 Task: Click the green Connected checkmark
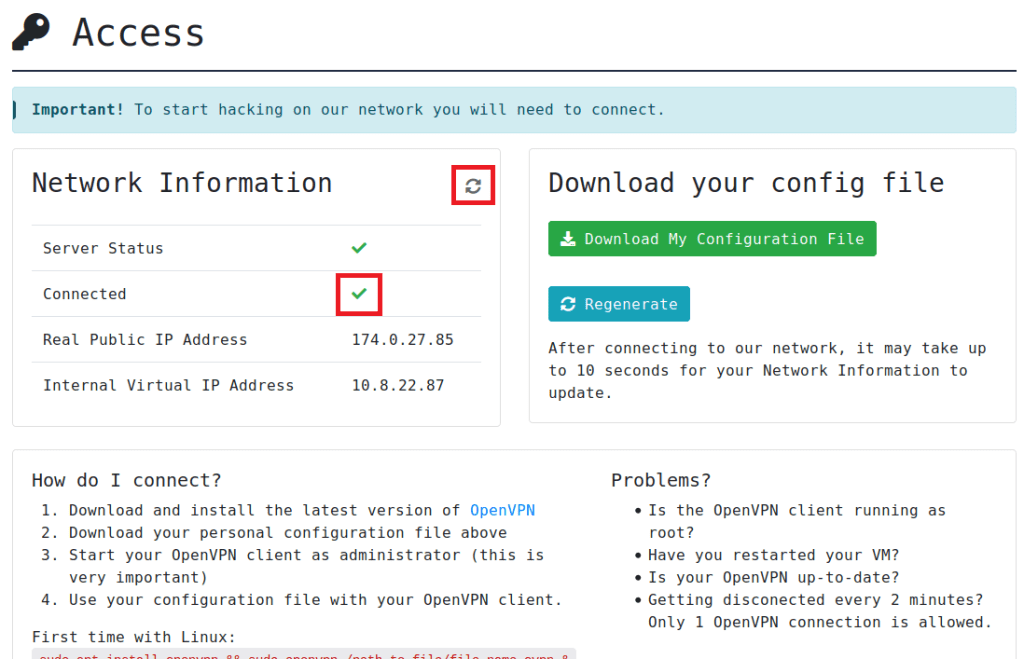(x=359, y=294)
